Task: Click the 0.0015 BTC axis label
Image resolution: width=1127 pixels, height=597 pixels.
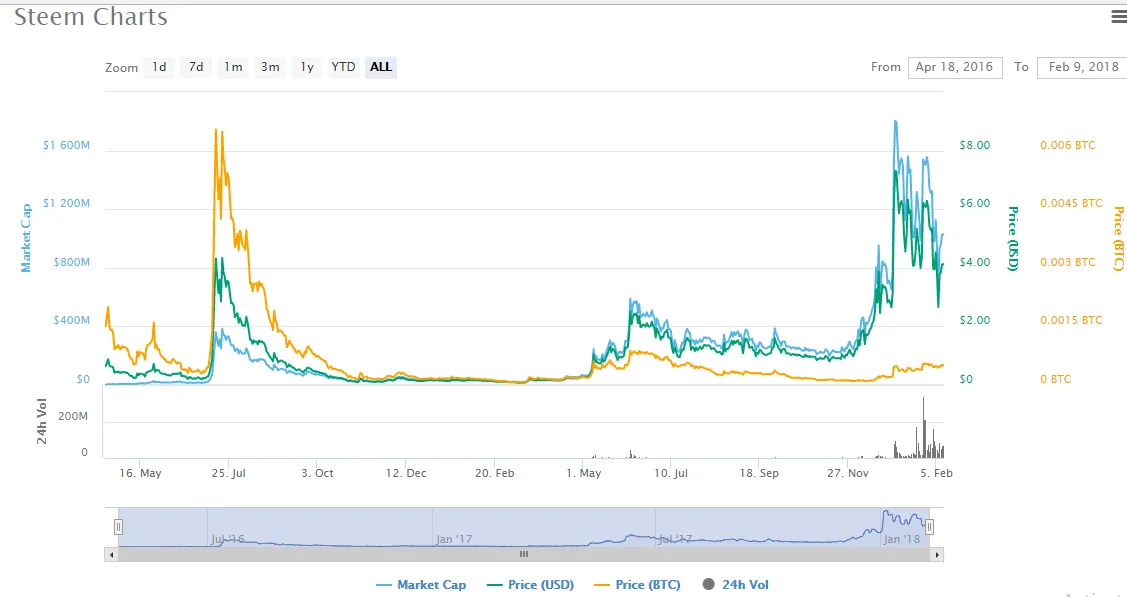Action: 1071,320
